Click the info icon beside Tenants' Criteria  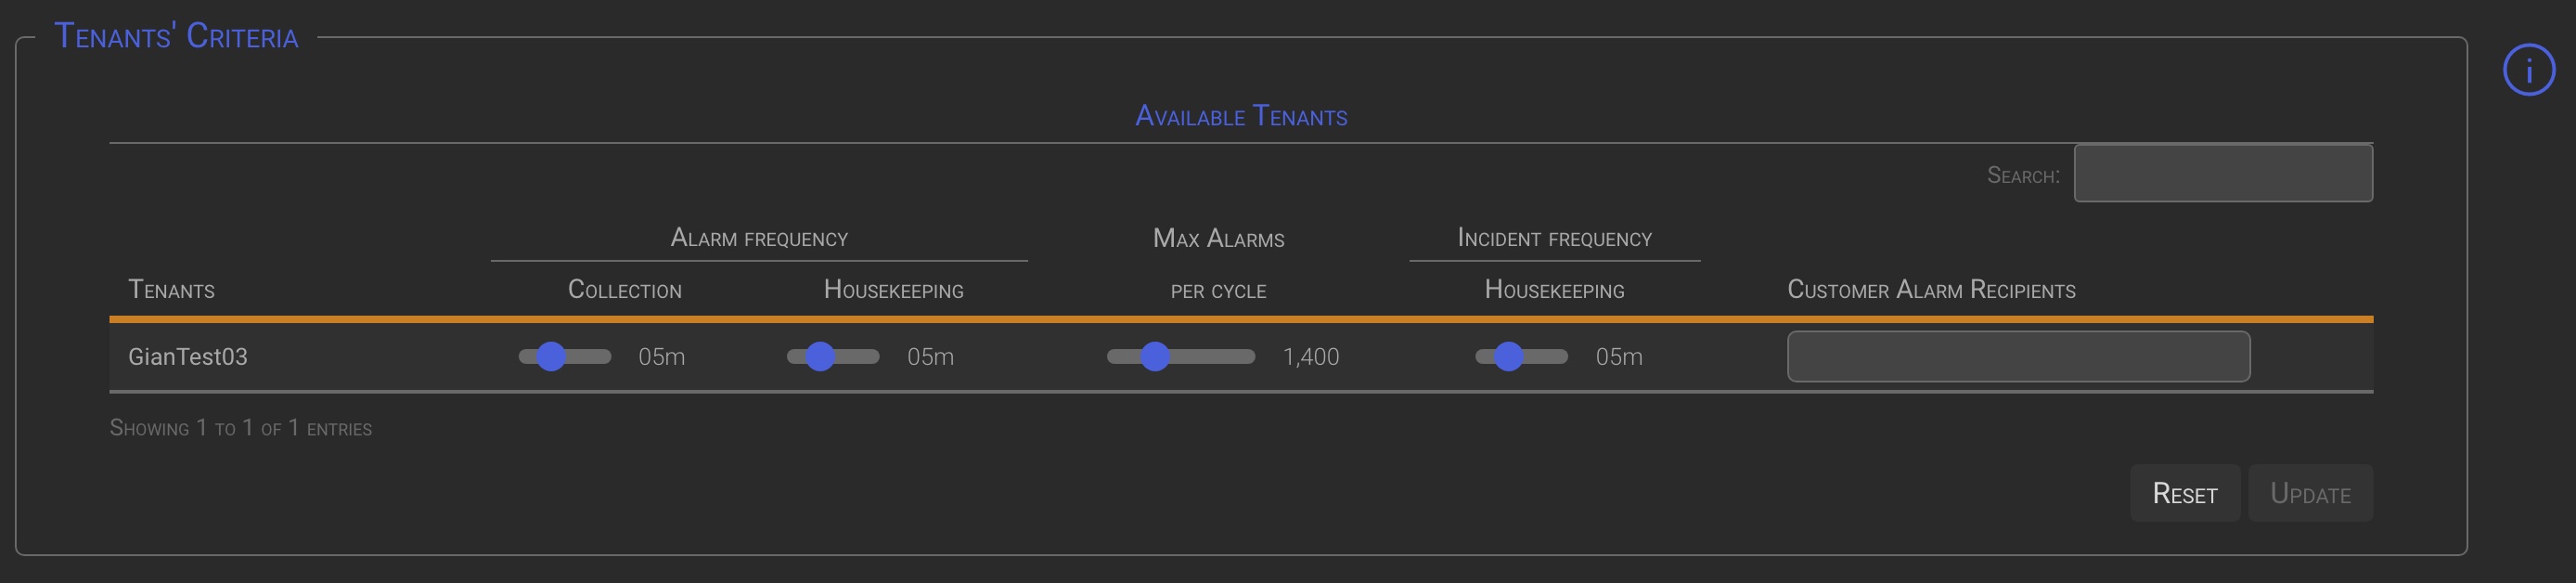pyautogui.click(x=2528, y=70)
